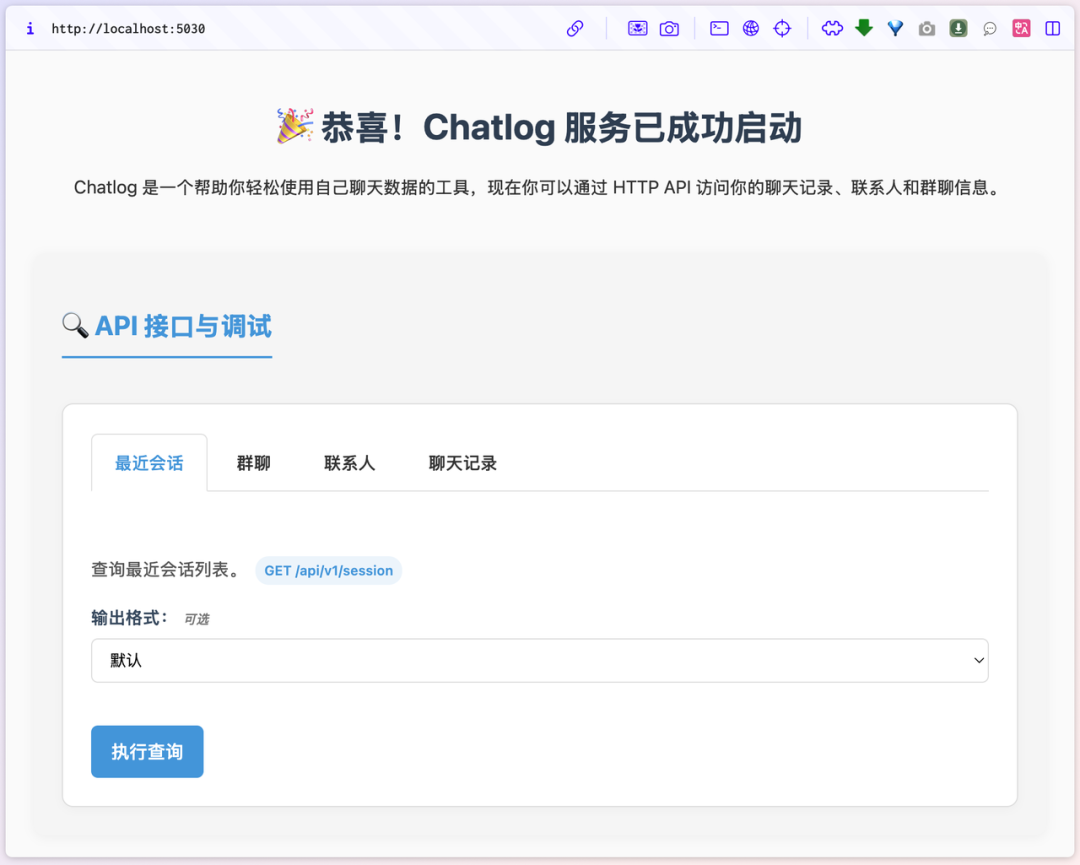Click the 执行查询 button
This screenshot has width=1080, height=865.
point(147,751)
